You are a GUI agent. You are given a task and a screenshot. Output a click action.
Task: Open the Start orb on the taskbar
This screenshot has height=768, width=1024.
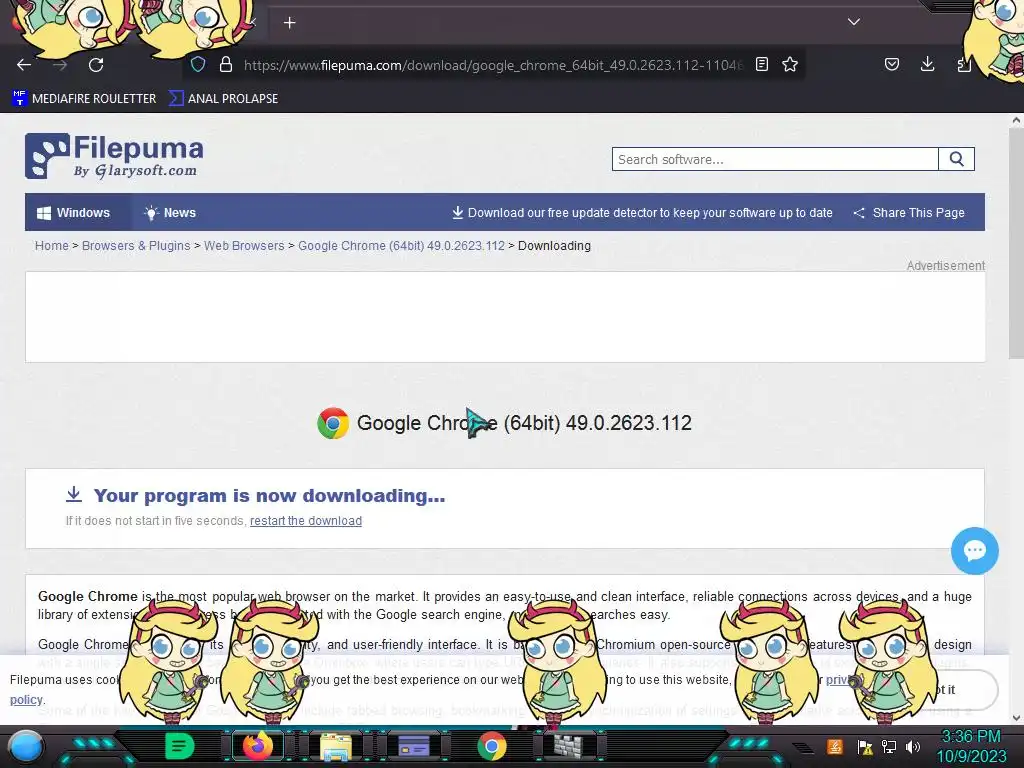(x=26, y=747)
